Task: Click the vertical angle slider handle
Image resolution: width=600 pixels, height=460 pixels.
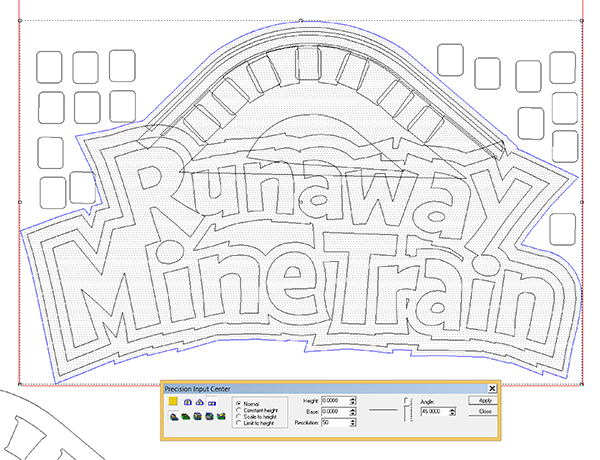Action: pos(406,401)
